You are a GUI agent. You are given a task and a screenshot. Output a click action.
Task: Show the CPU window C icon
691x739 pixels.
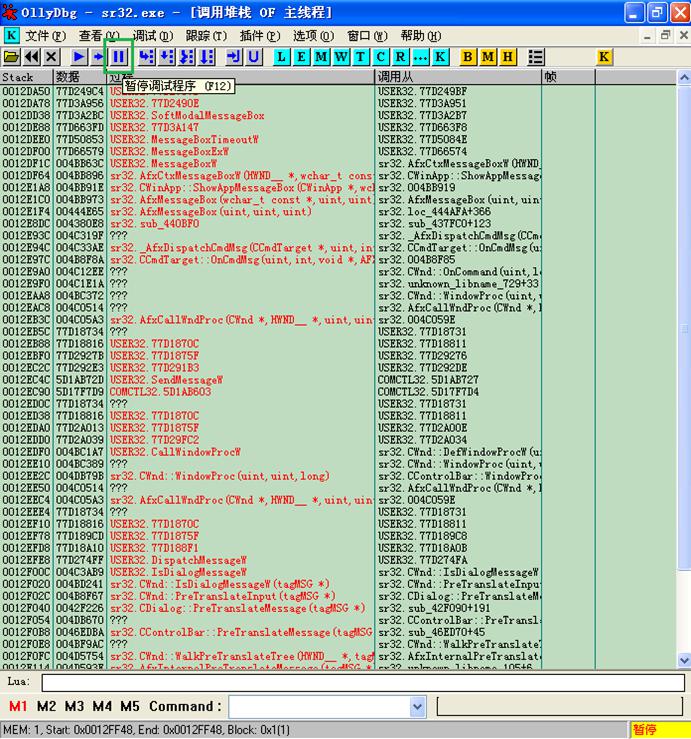pyautogui.click(x=380, y=57)
